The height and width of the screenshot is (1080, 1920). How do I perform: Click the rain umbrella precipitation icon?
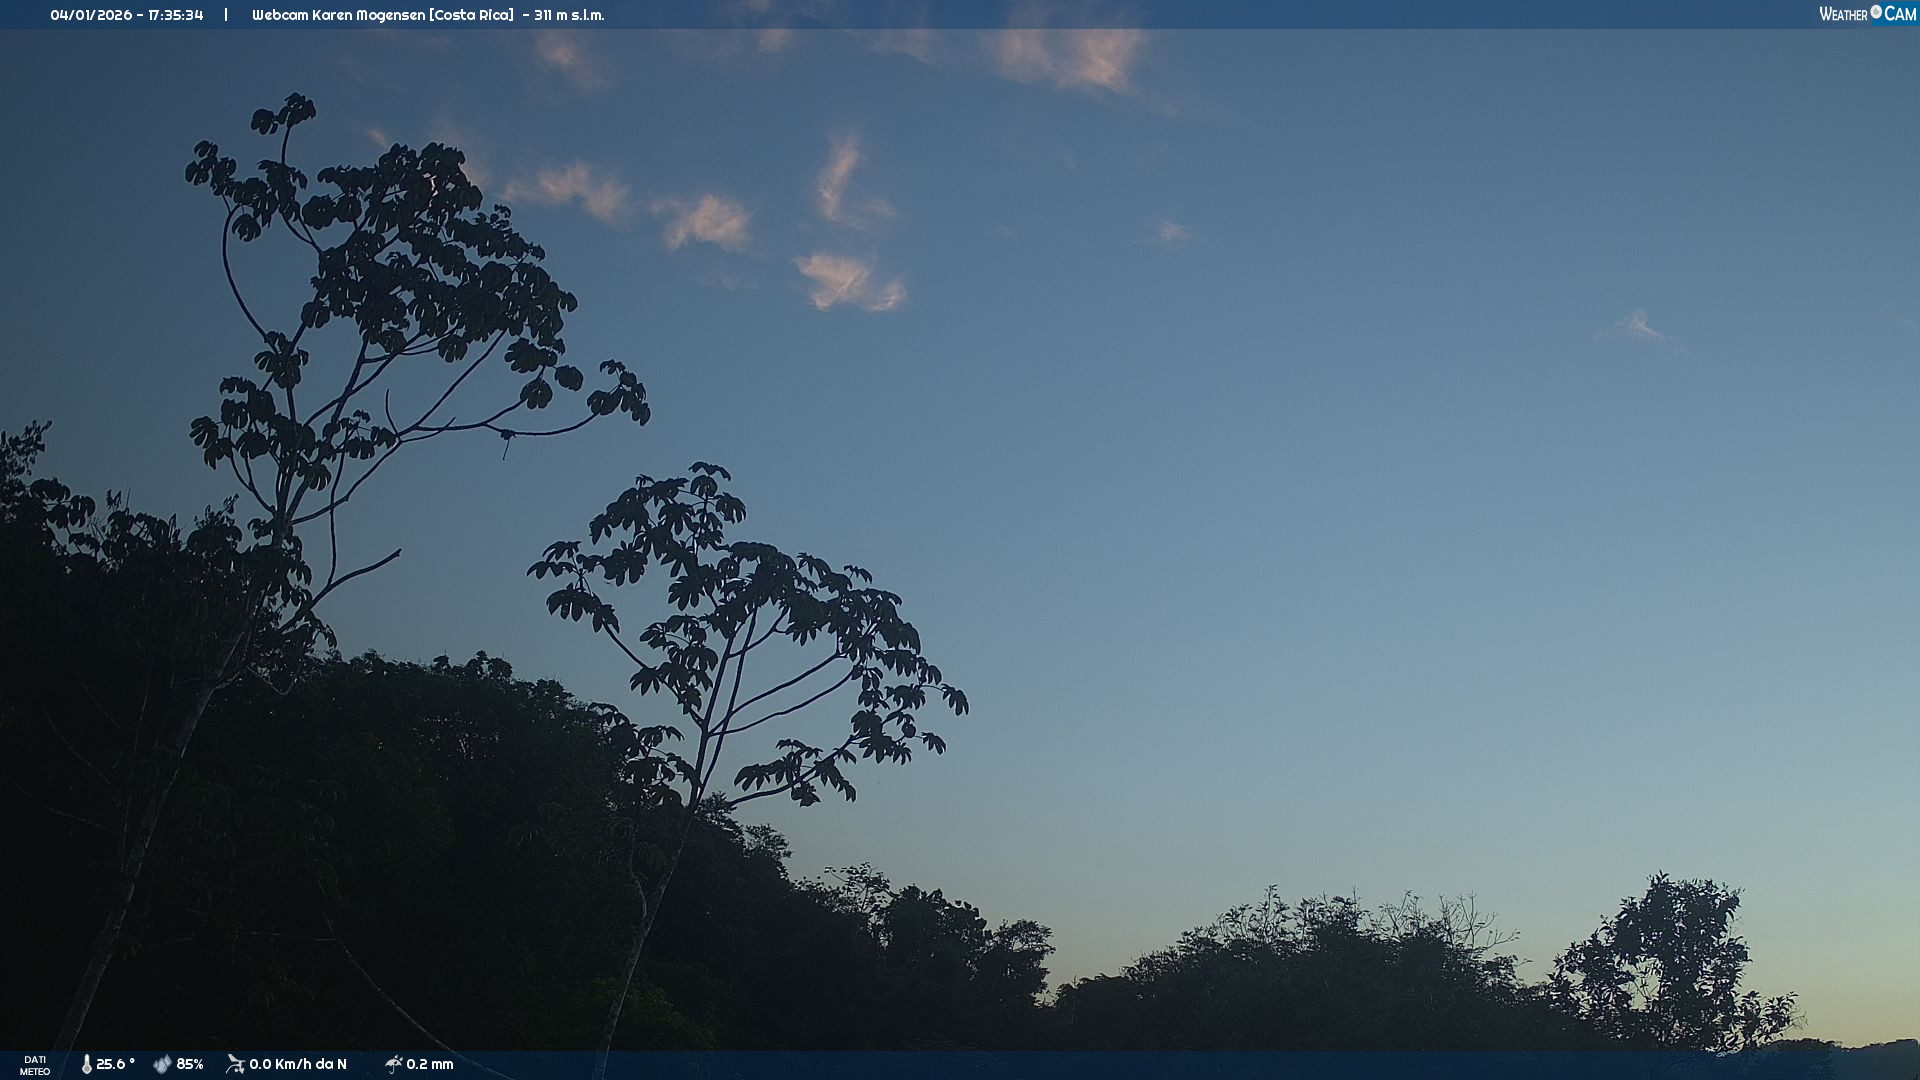coord(393,1064)
